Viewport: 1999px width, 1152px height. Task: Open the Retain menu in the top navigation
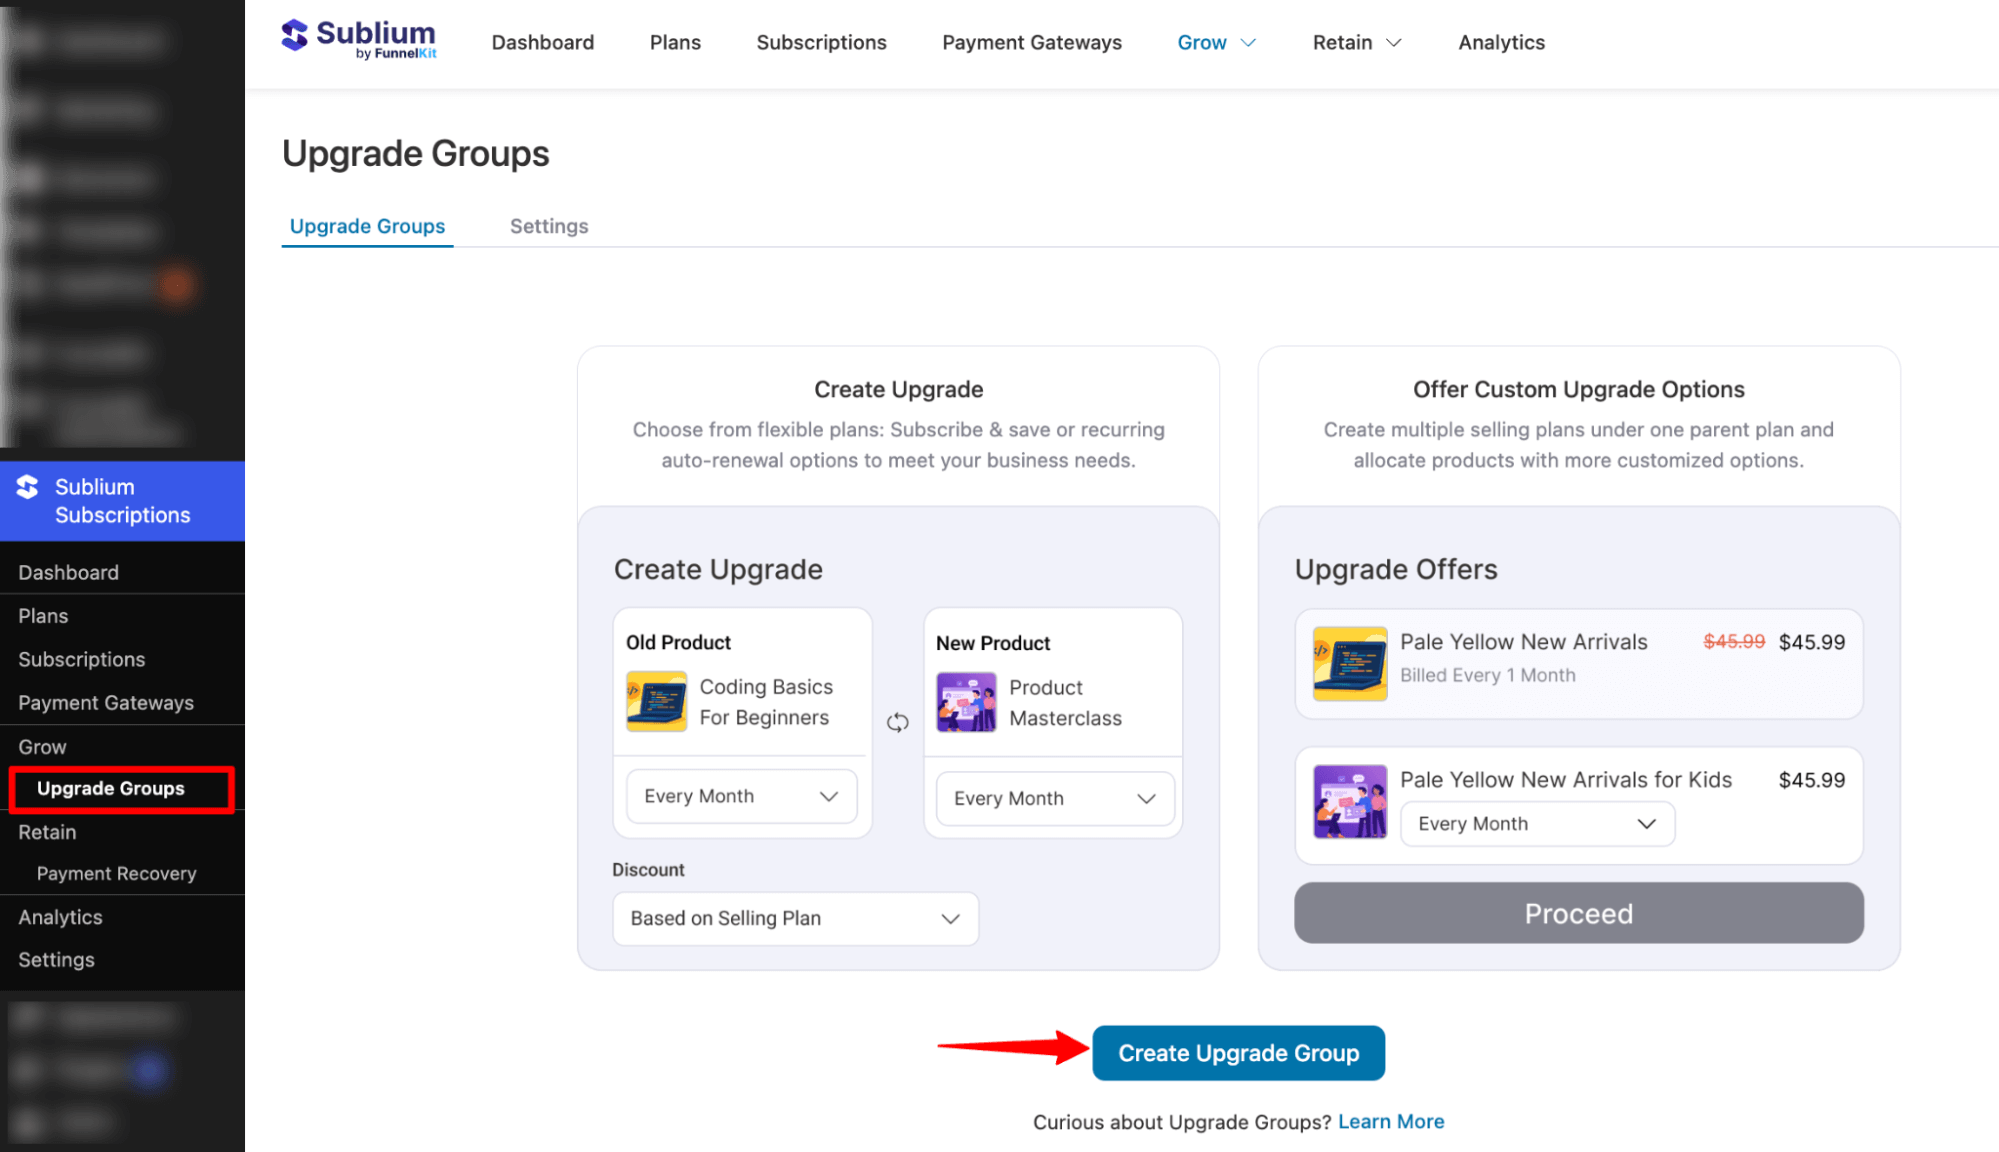(x=1356, y=42)
